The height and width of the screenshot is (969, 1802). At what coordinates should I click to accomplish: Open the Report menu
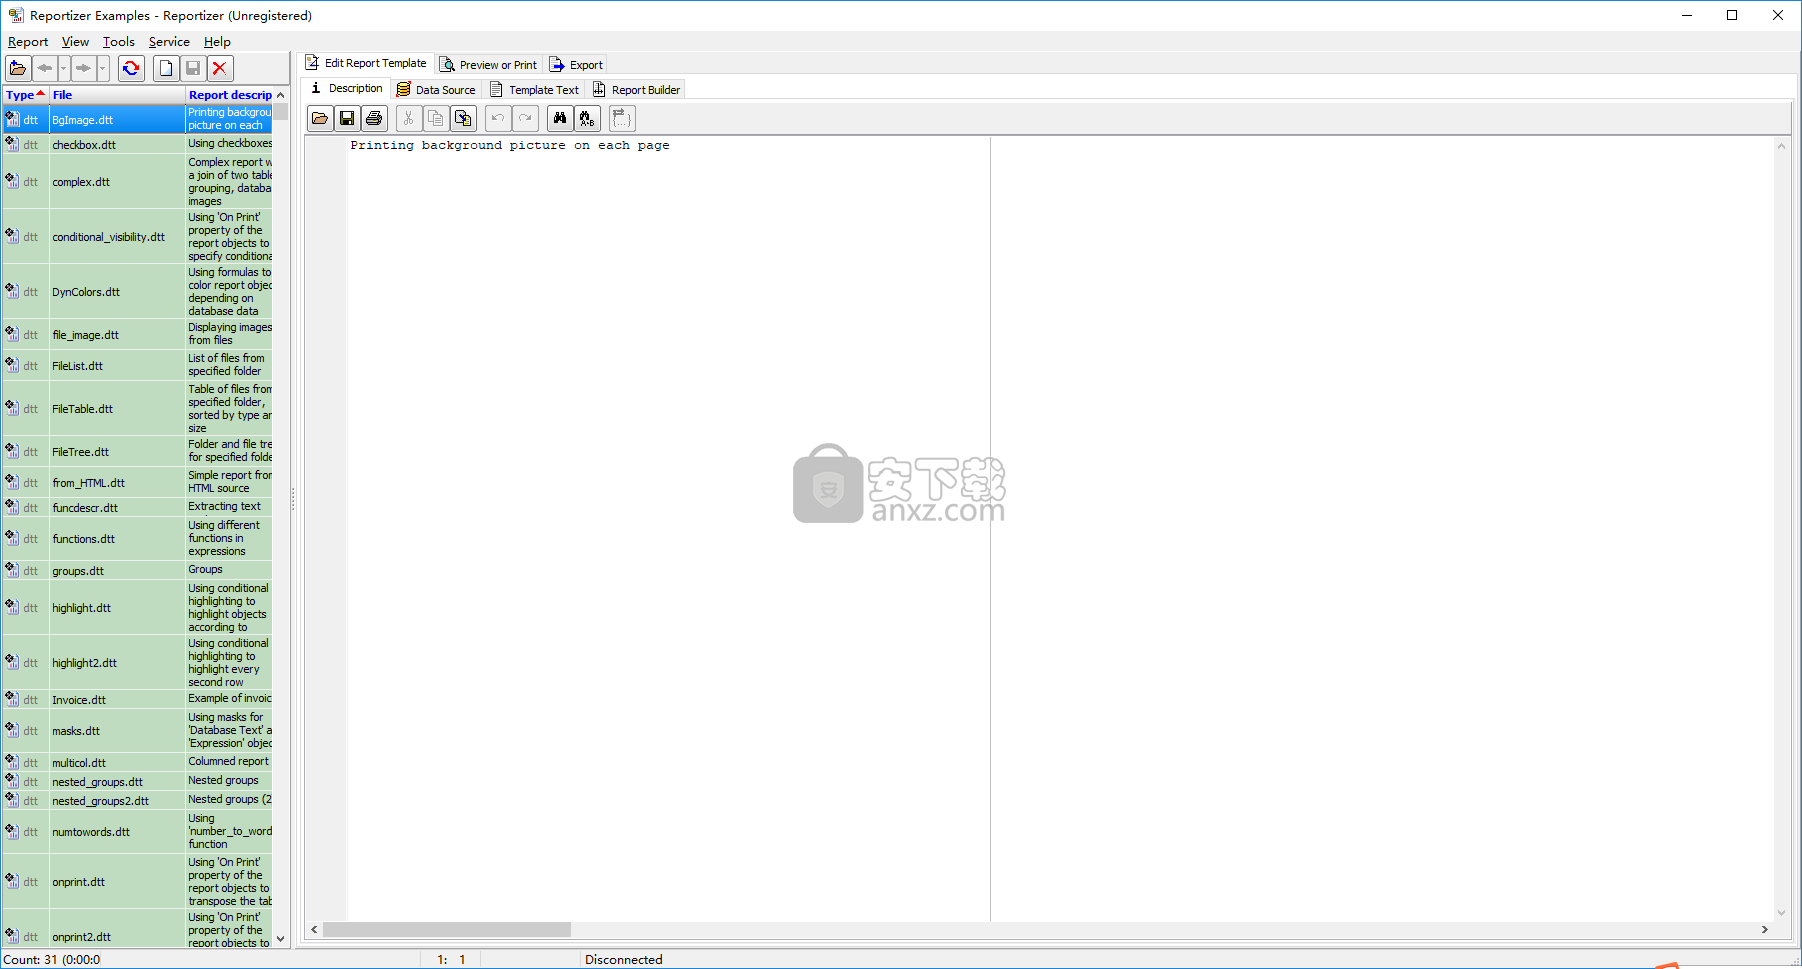point(28,42)
